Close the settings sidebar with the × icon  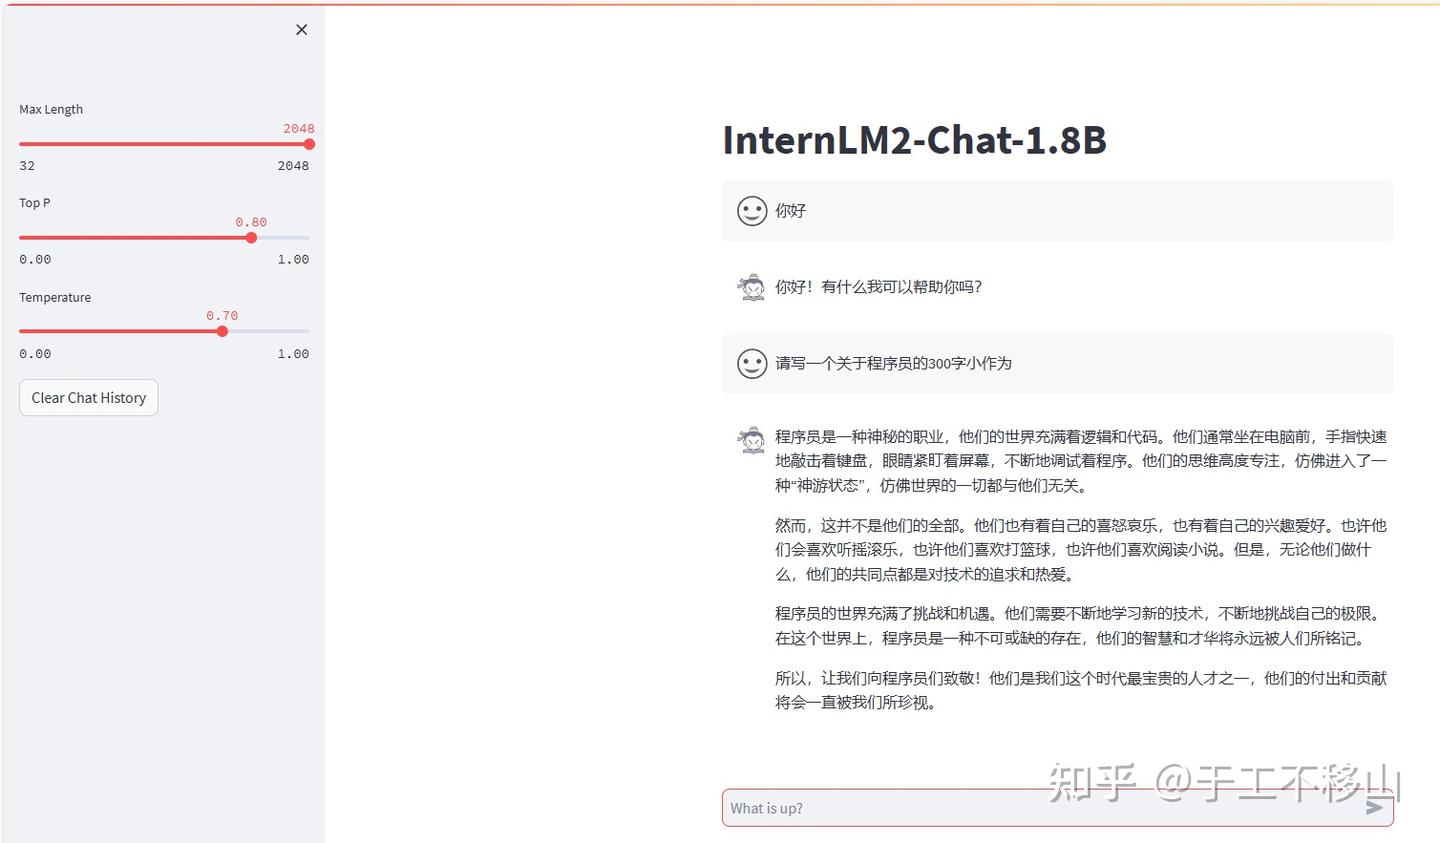(x=301, y=29)
